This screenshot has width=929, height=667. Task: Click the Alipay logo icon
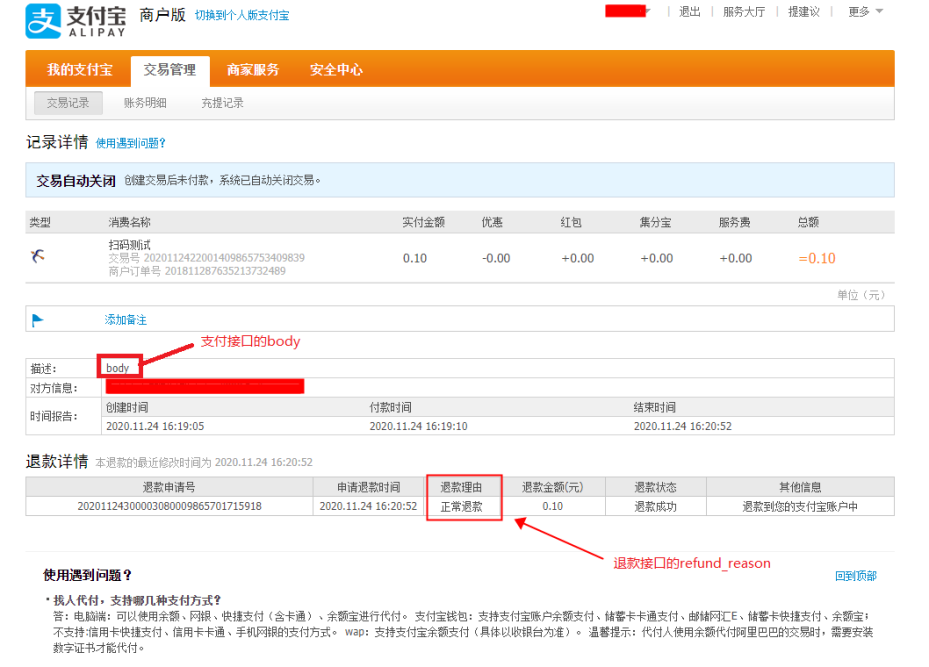point(42,19)
